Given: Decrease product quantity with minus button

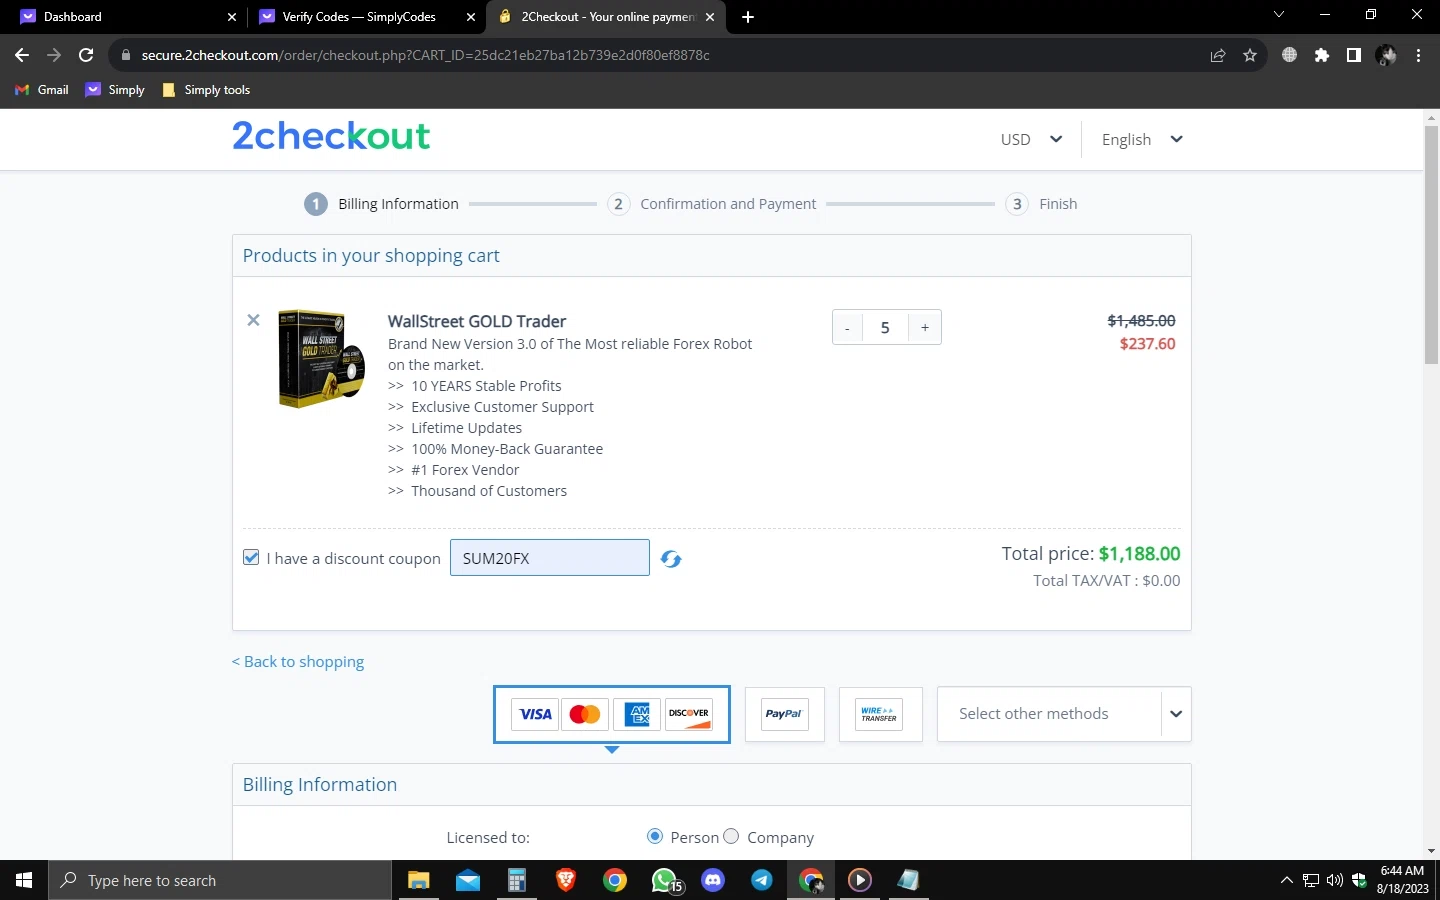Looking at the screenshot, I should 847,328.
